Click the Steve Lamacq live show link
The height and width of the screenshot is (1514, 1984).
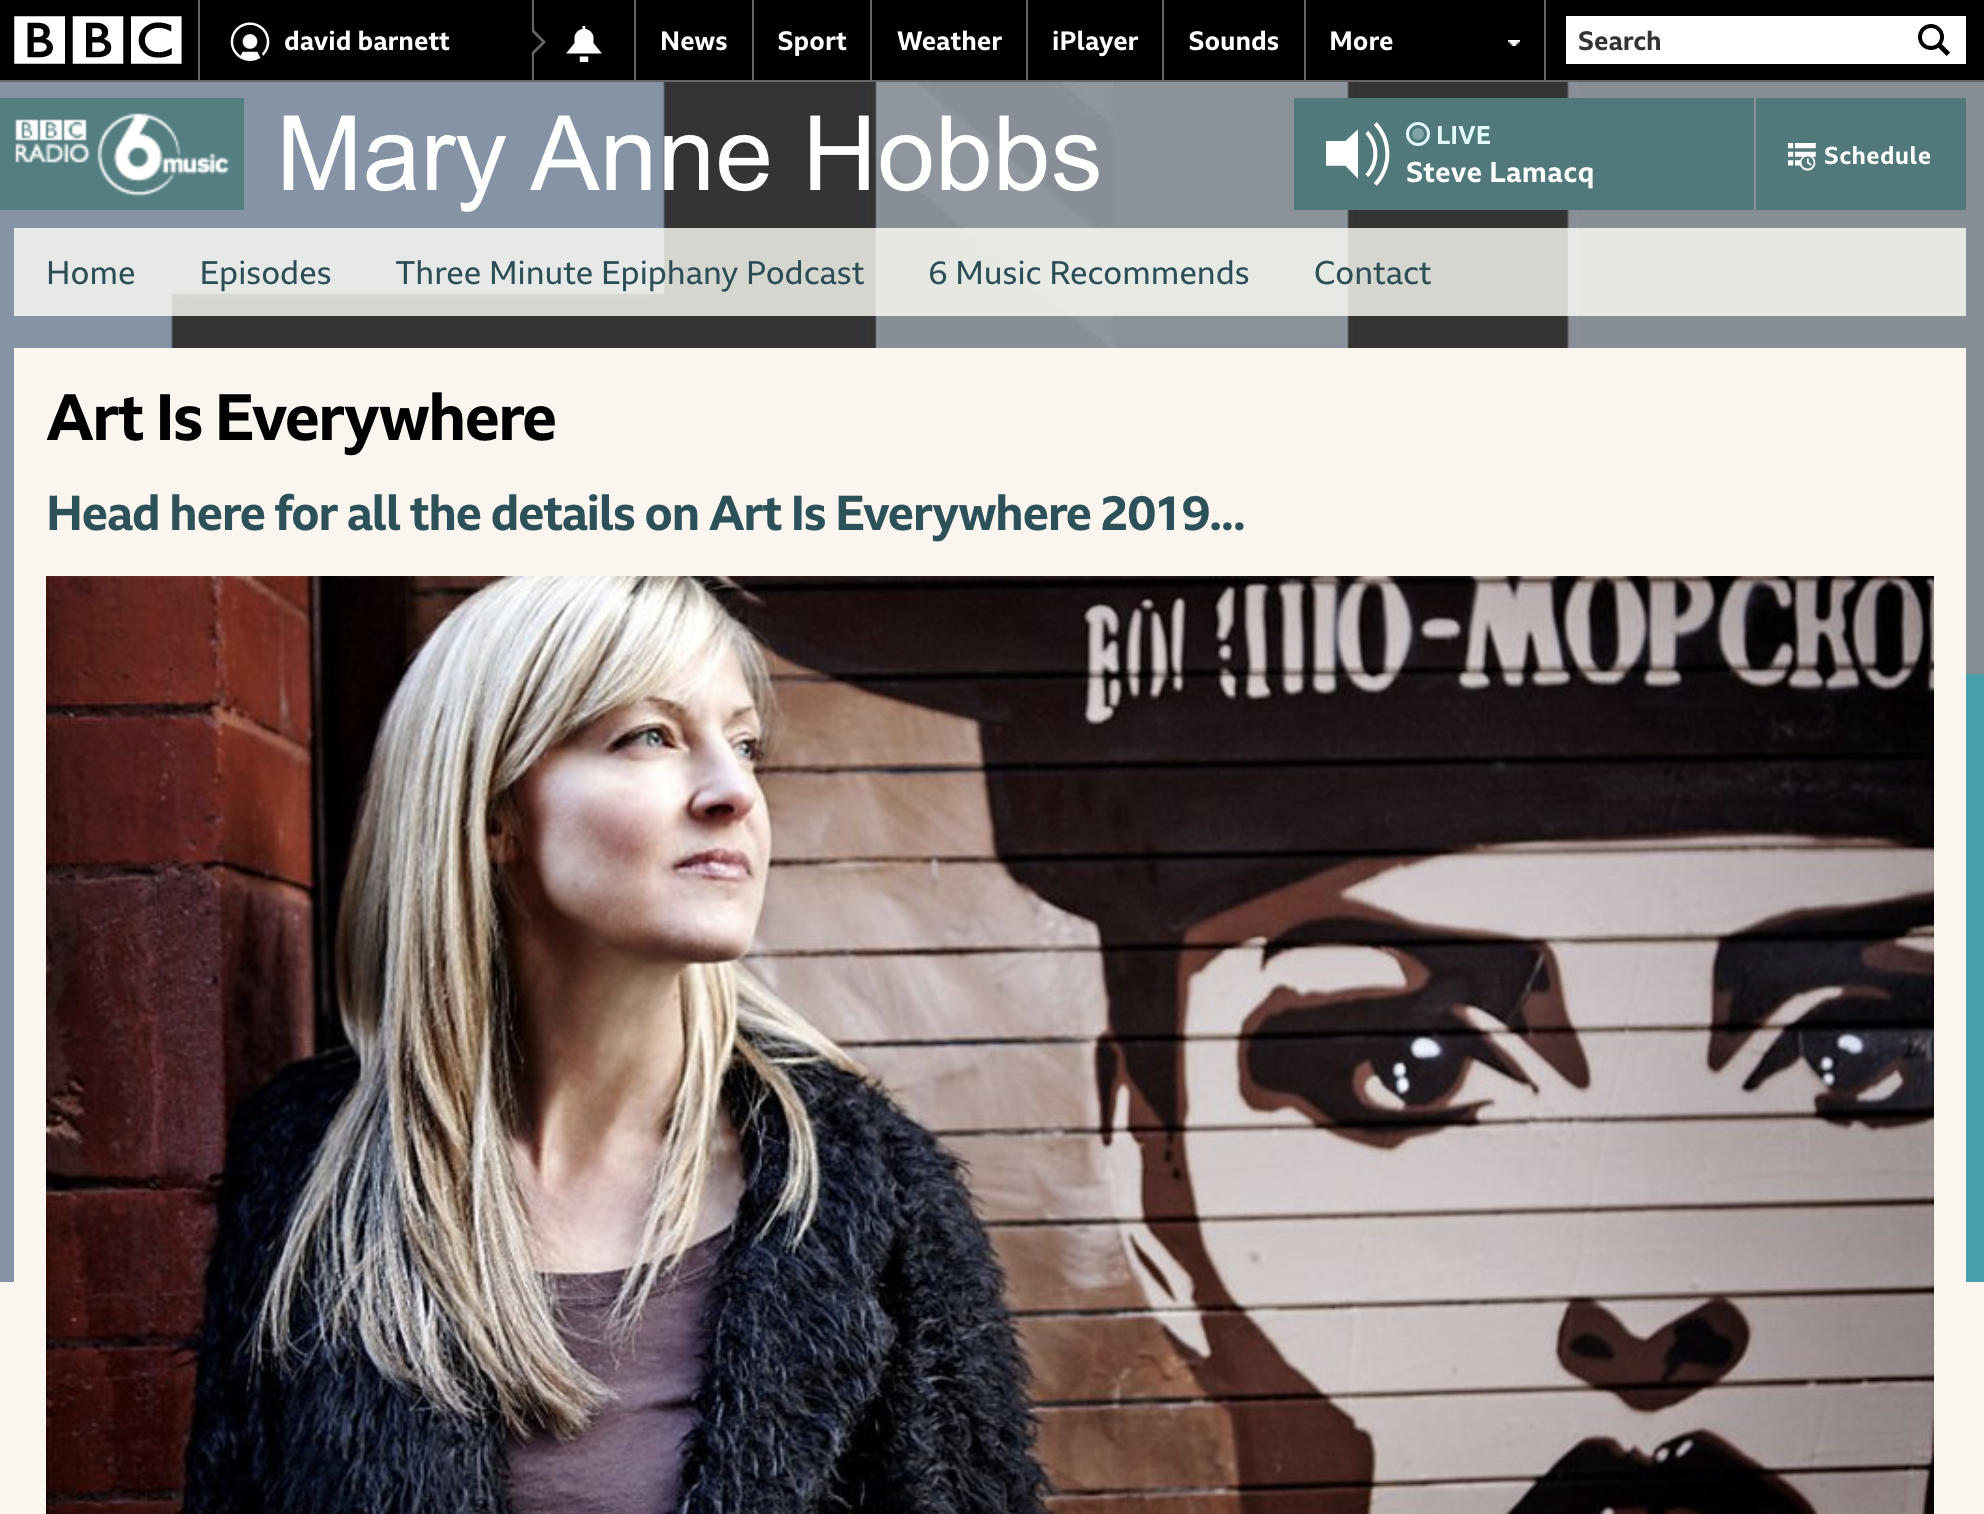[1499, 173]
